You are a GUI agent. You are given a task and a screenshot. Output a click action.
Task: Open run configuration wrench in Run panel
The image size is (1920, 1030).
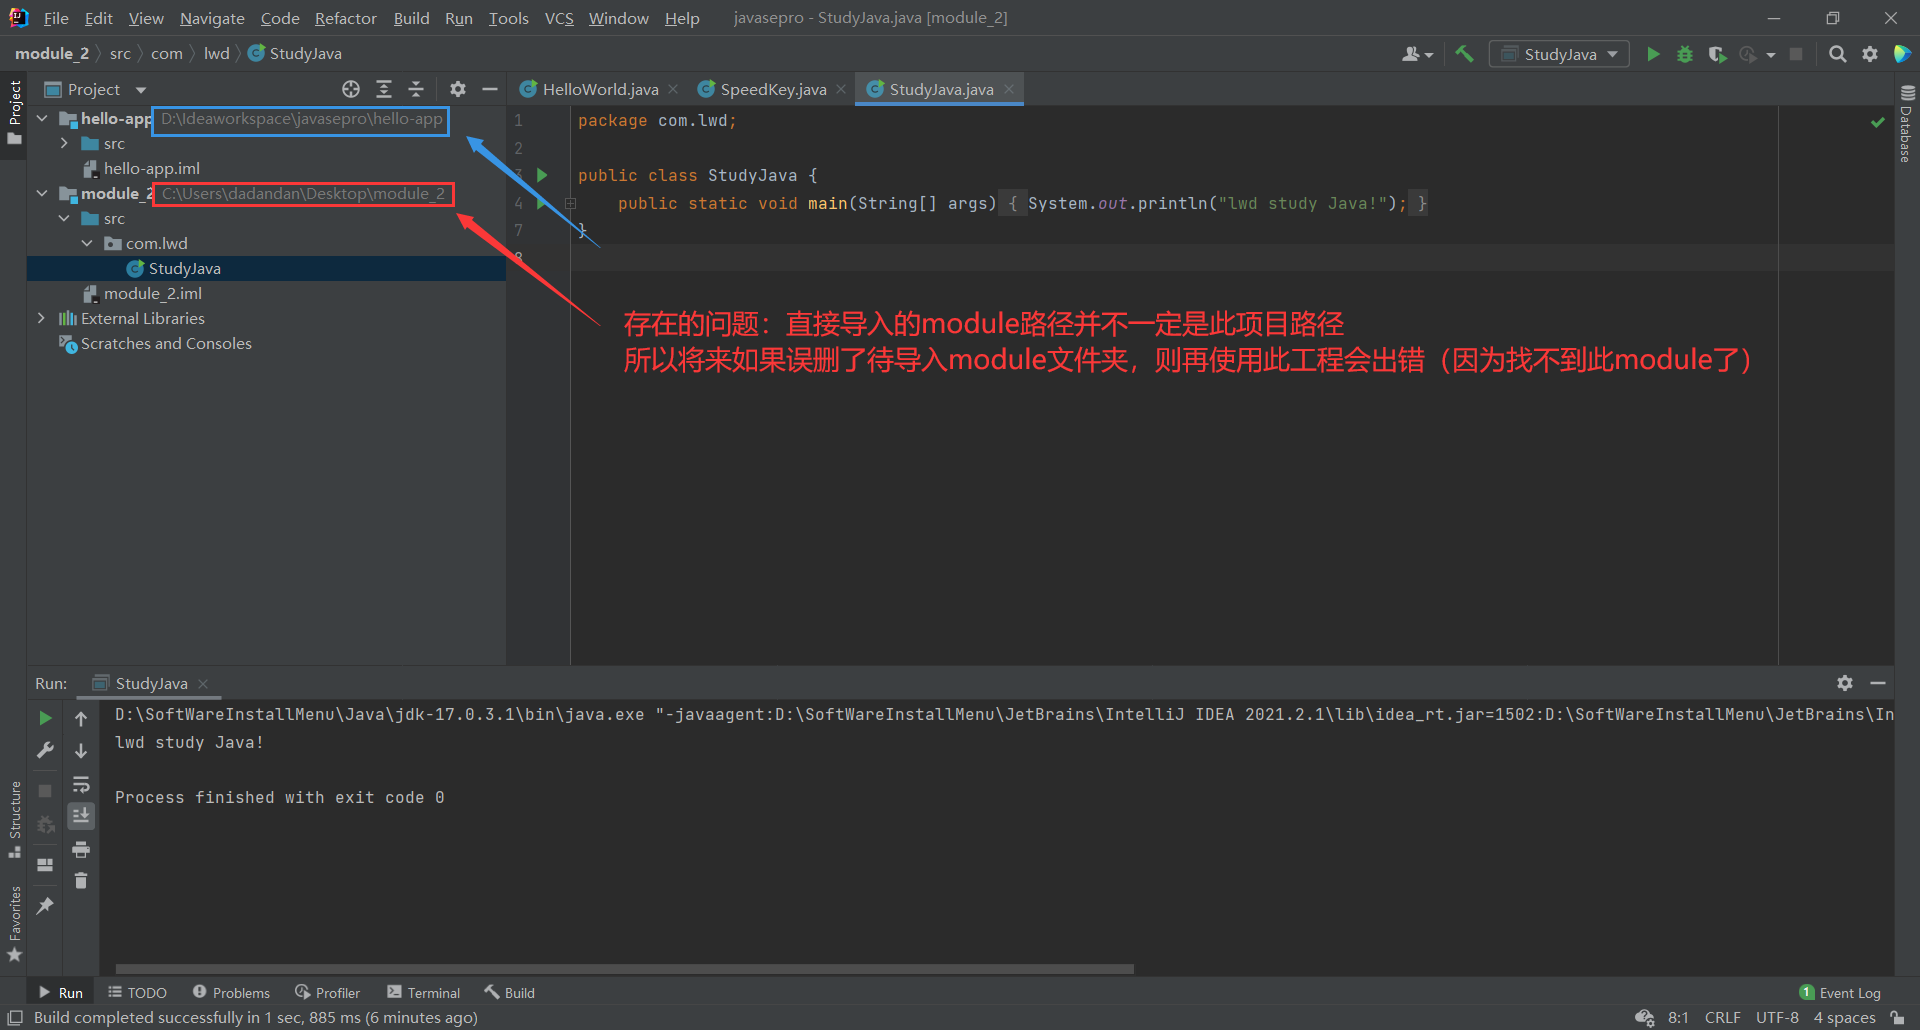pos(45,750)
